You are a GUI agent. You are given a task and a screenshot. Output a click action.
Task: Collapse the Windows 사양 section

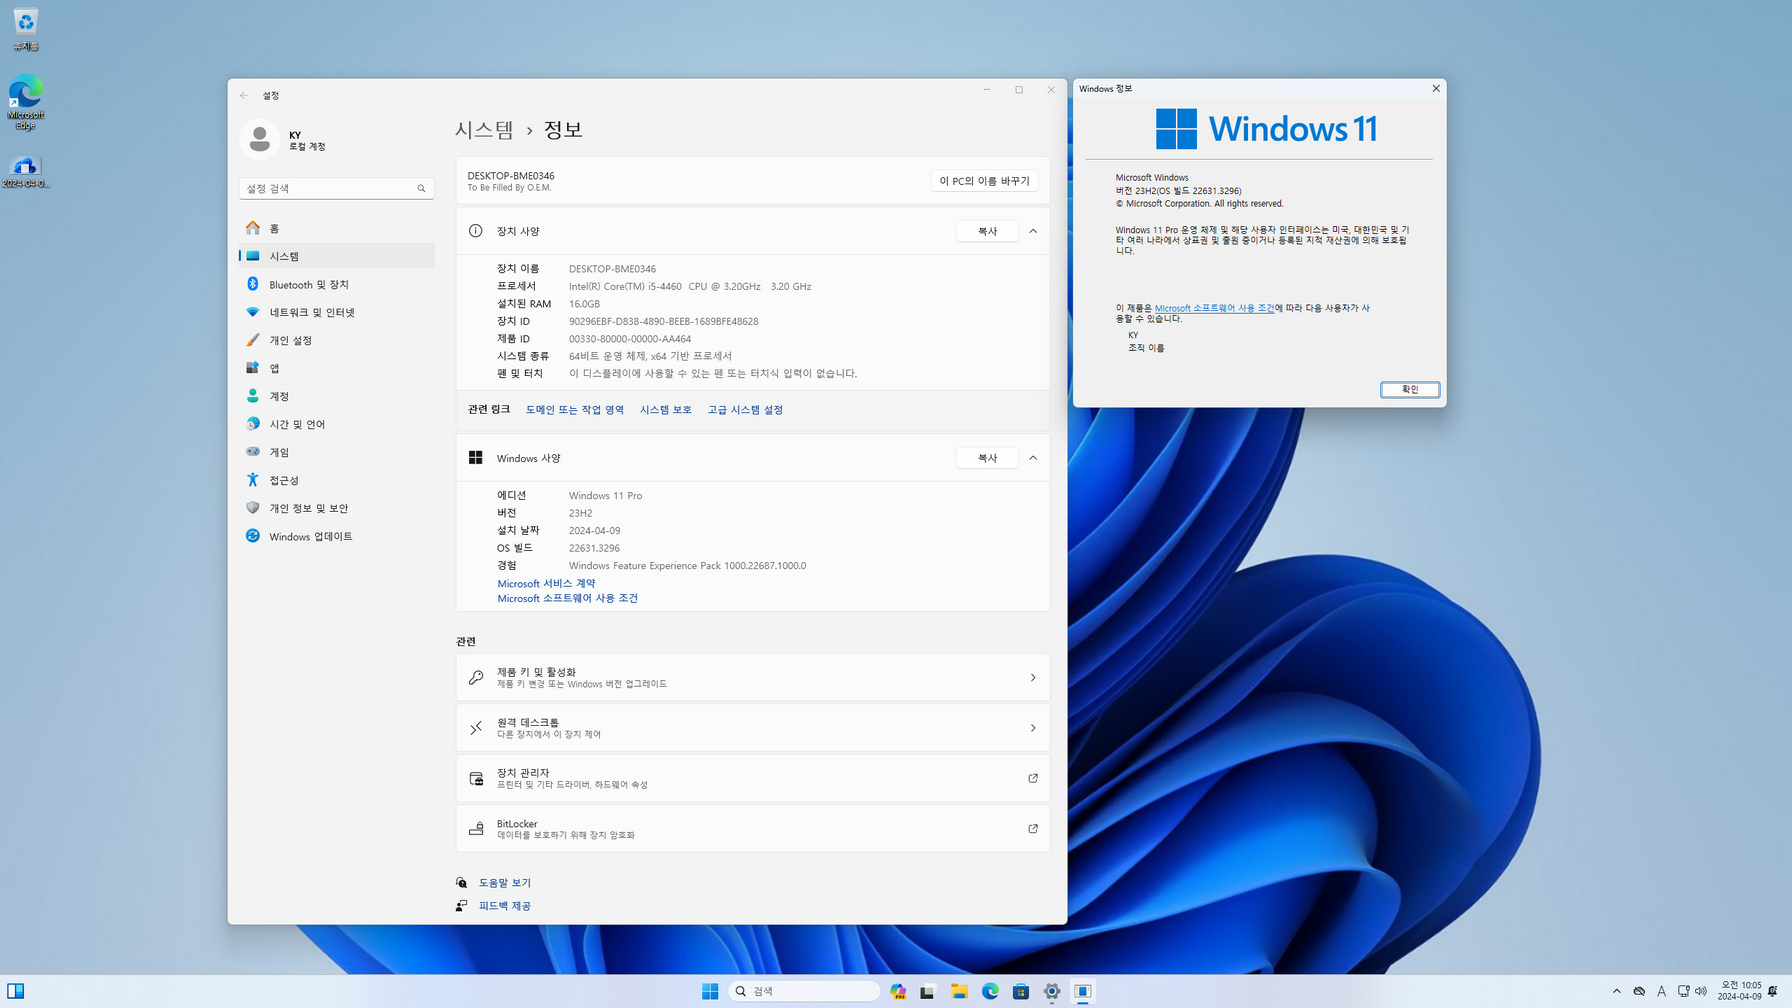[x=1033, y=458]
